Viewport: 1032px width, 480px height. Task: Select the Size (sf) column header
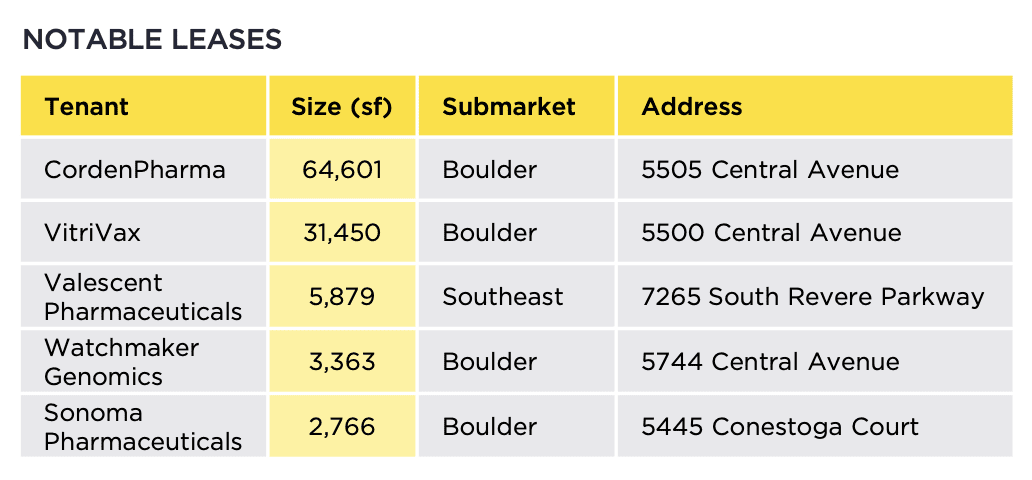[x=341, y=107]
